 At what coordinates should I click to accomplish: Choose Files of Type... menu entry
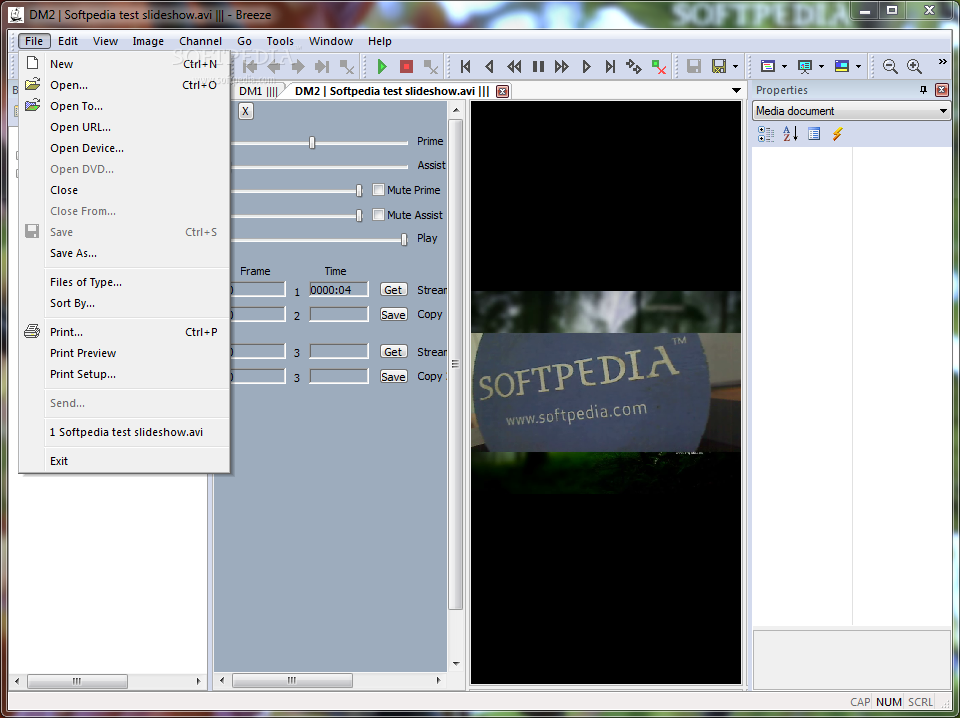pyautogui.click(x=124, y=282)
